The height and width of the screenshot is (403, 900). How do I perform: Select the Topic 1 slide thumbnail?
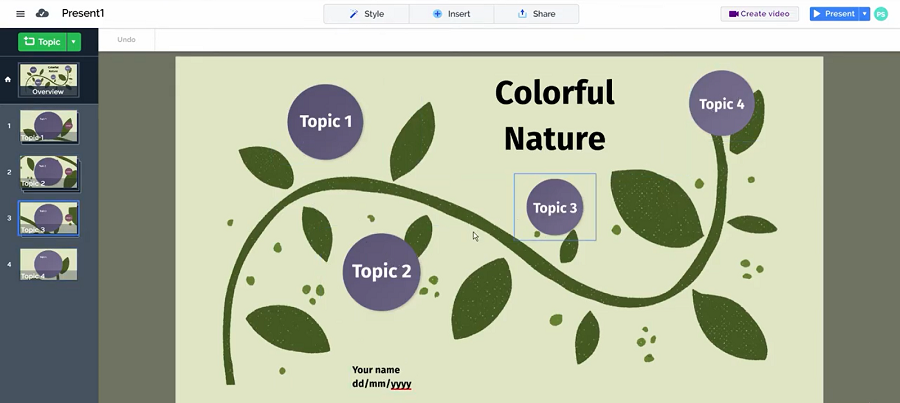tap(48, 127)
